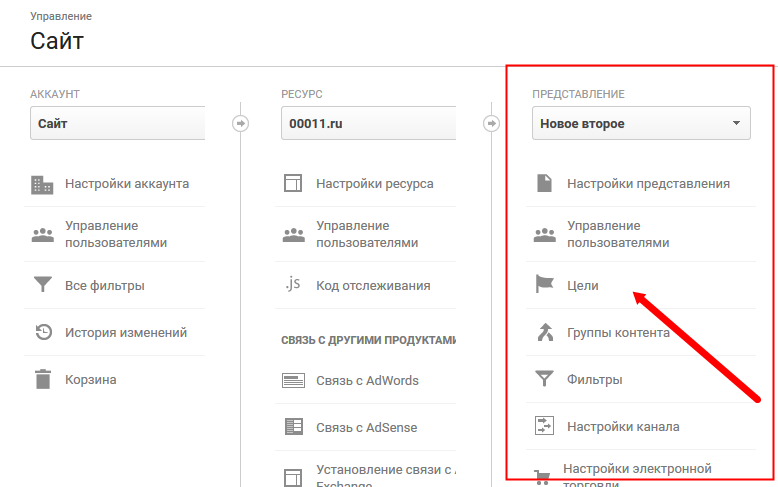
Task: Click arrow icon between property and view columns
Action: (x=492, y=123)
